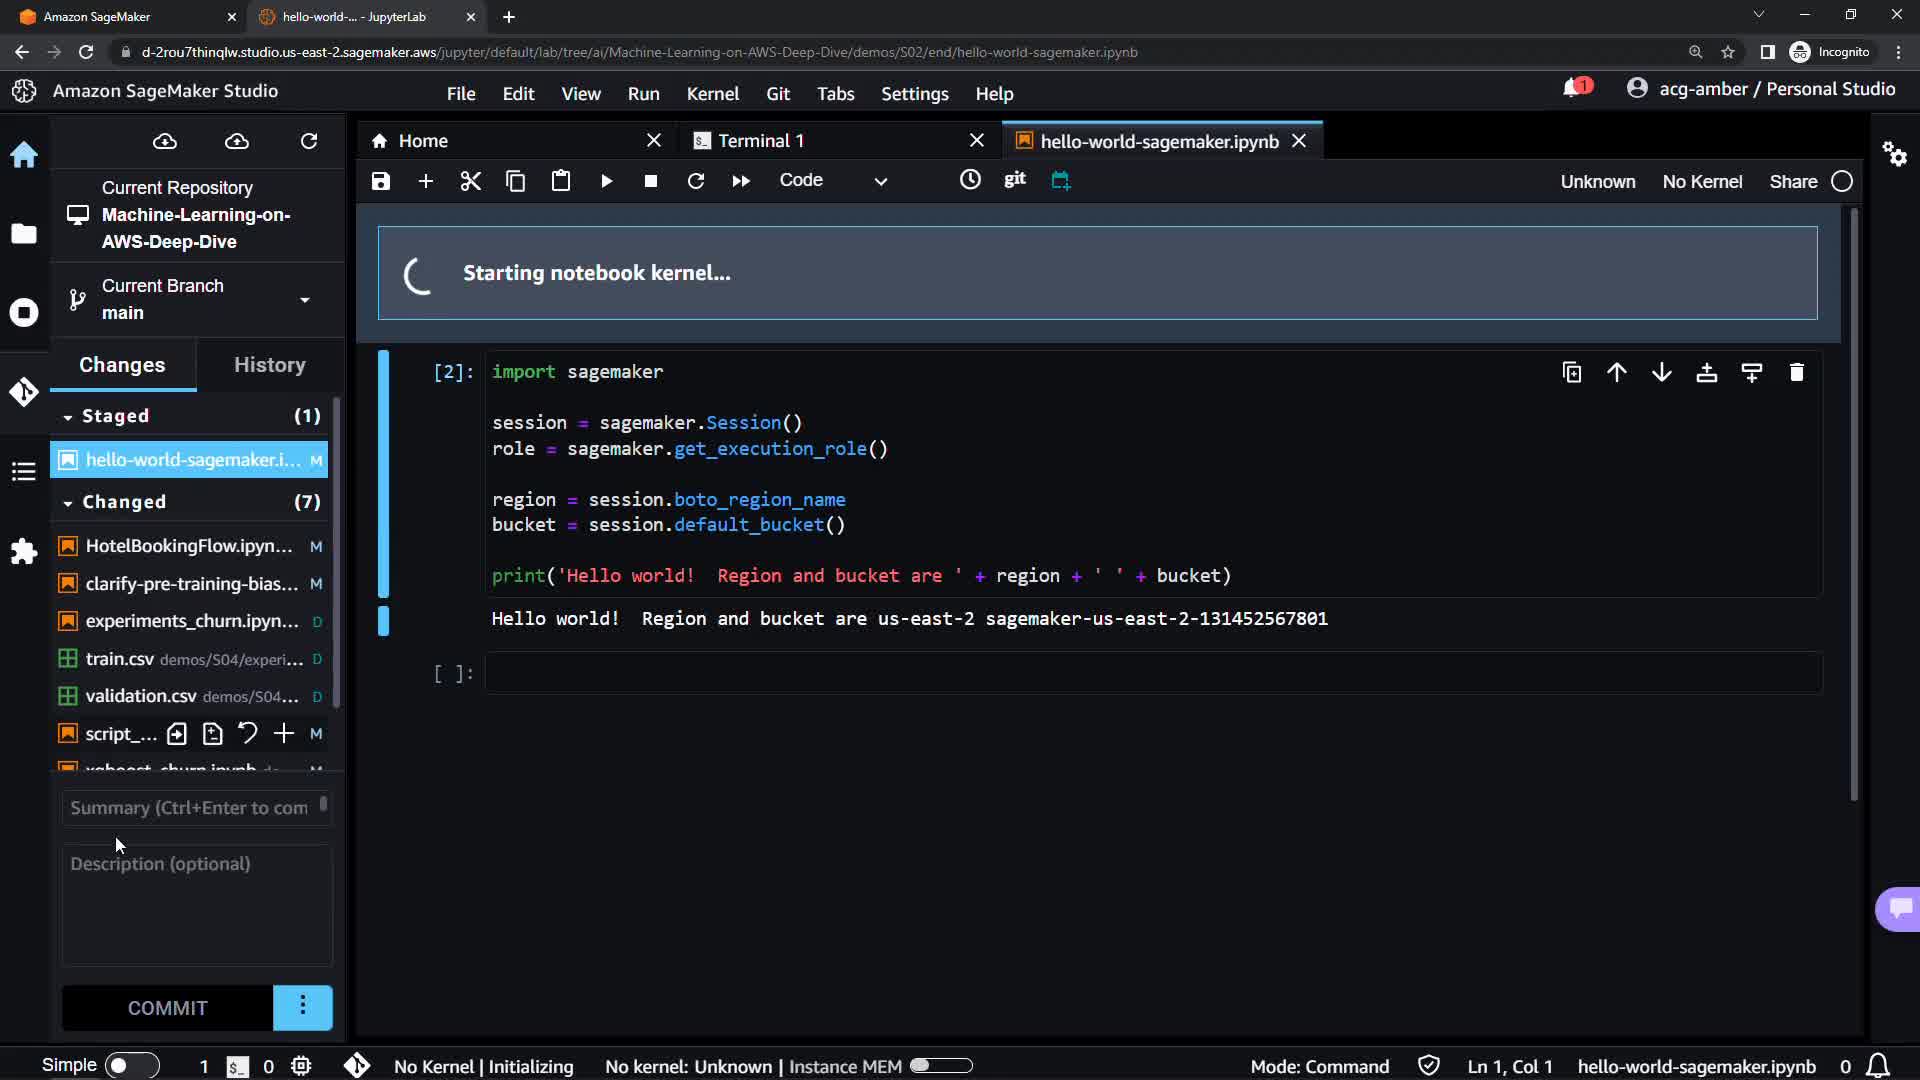Pull latest changes cloud download icon
This screenshot has height=1080, width=1920.
click(165, 141)
